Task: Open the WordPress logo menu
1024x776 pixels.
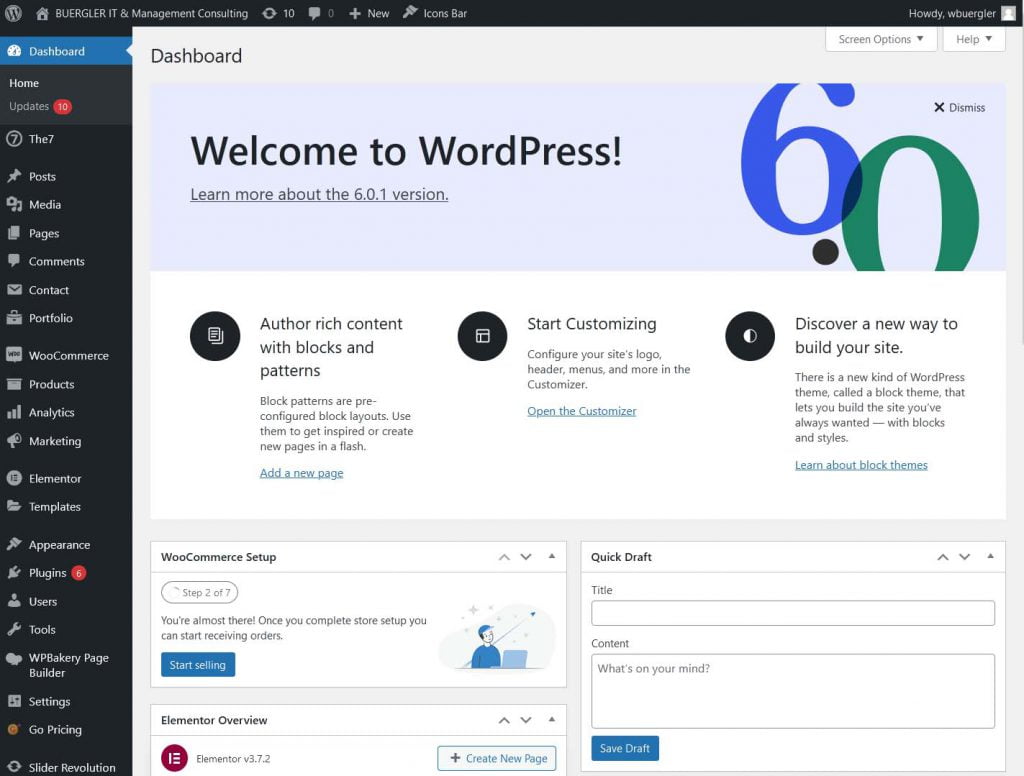Action: [13, 13]
